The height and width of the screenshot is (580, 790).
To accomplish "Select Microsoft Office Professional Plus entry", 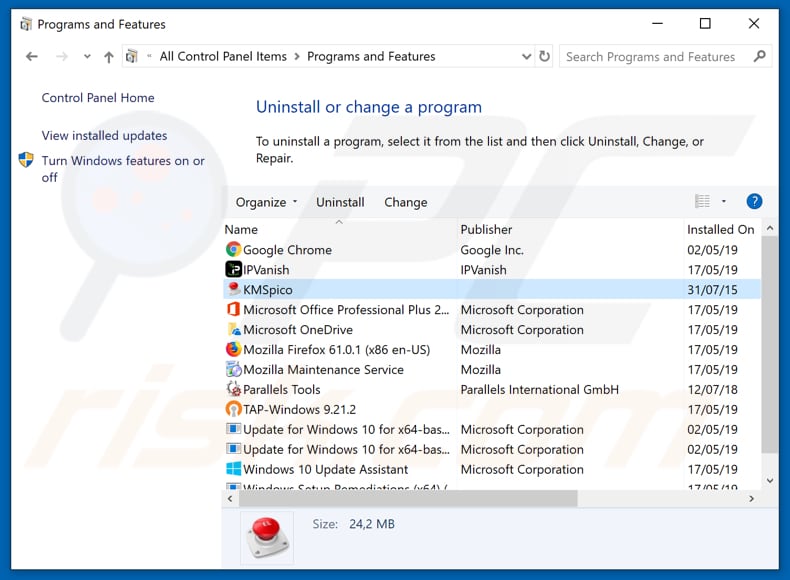I will point(346,310).
